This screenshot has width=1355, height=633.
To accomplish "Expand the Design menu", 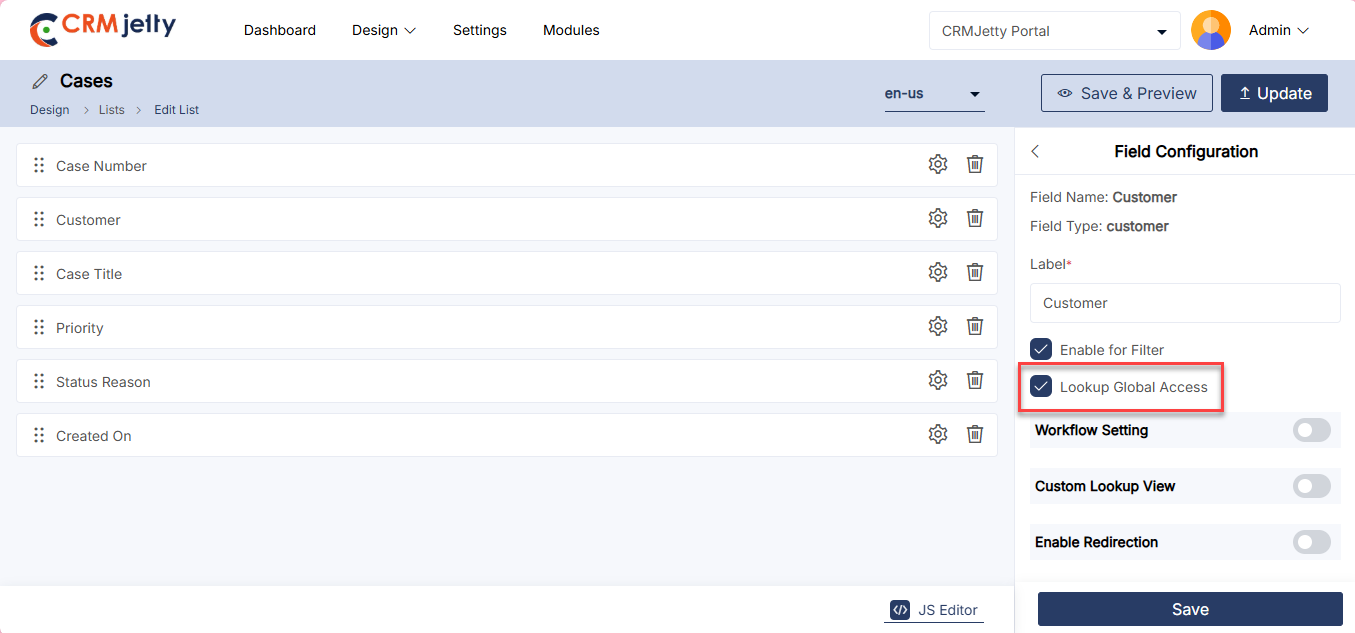I will pyautogui.click(x=383, y=31).
